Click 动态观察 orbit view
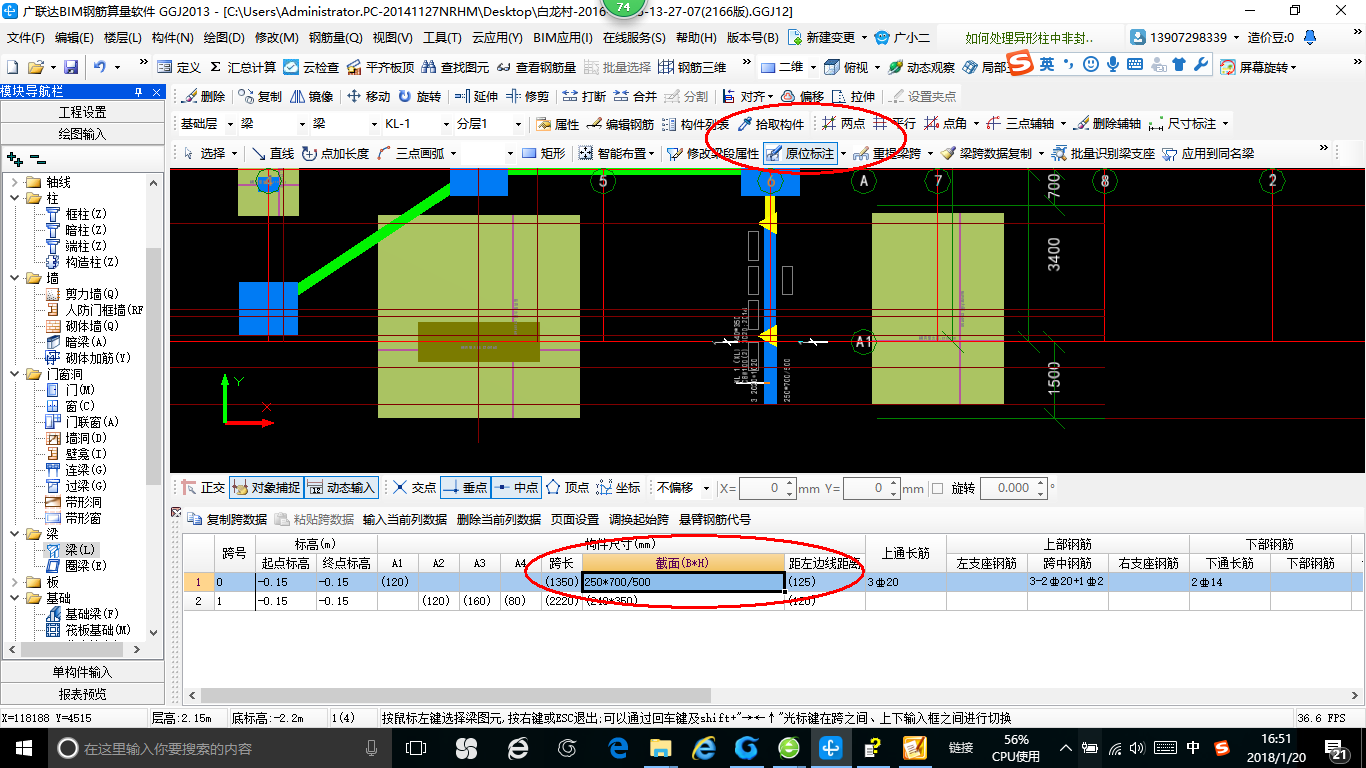 (x=922, y=67)
